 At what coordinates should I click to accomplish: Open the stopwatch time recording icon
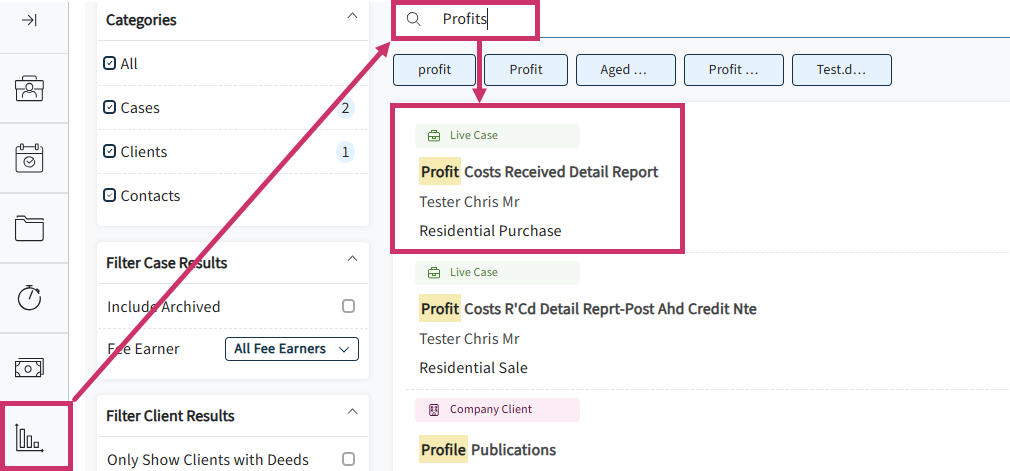pyautogui.click(x=29, y=298)
